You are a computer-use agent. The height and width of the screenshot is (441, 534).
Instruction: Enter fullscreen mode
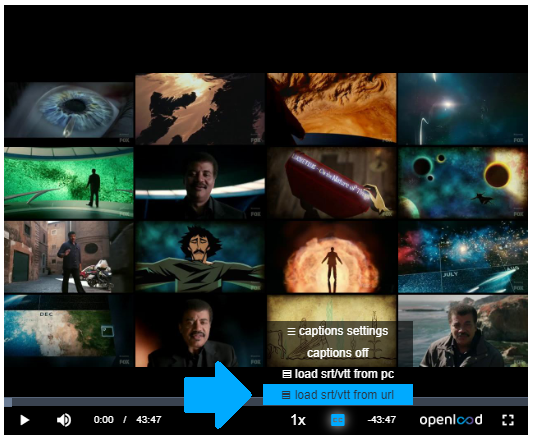coord(508,420)
